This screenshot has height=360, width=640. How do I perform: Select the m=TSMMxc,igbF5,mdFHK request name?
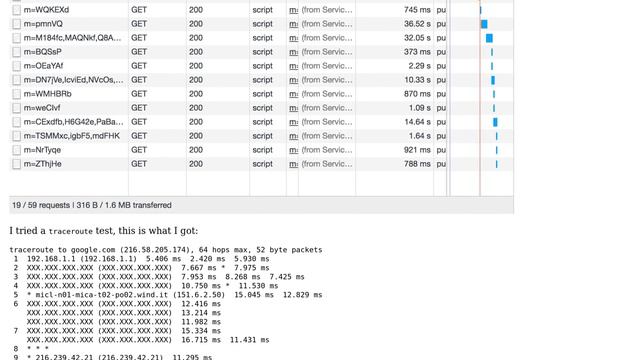(71, 136)
